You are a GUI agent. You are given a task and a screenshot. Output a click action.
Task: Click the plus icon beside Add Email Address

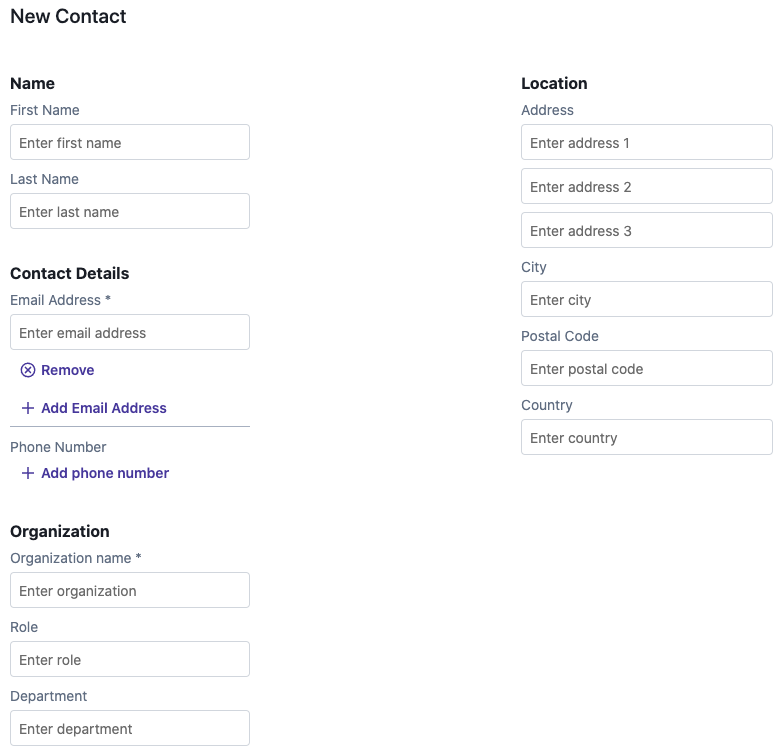[x=28, y=408]
